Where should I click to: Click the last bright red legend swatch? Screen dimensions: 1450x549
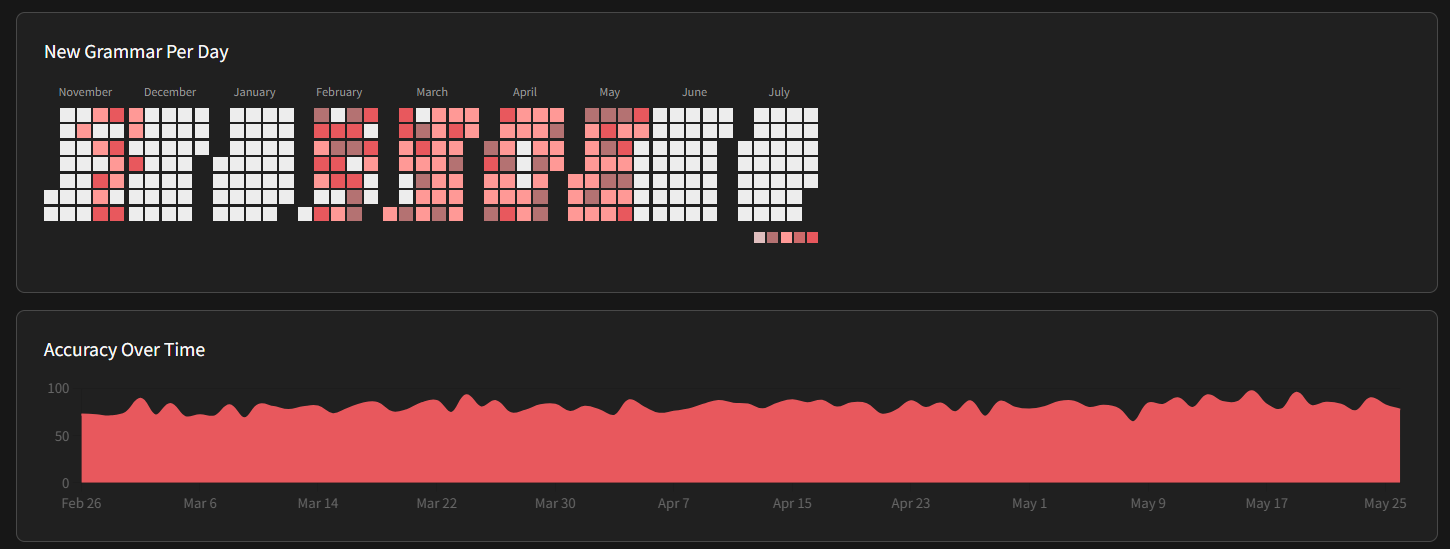click(812, 237)
